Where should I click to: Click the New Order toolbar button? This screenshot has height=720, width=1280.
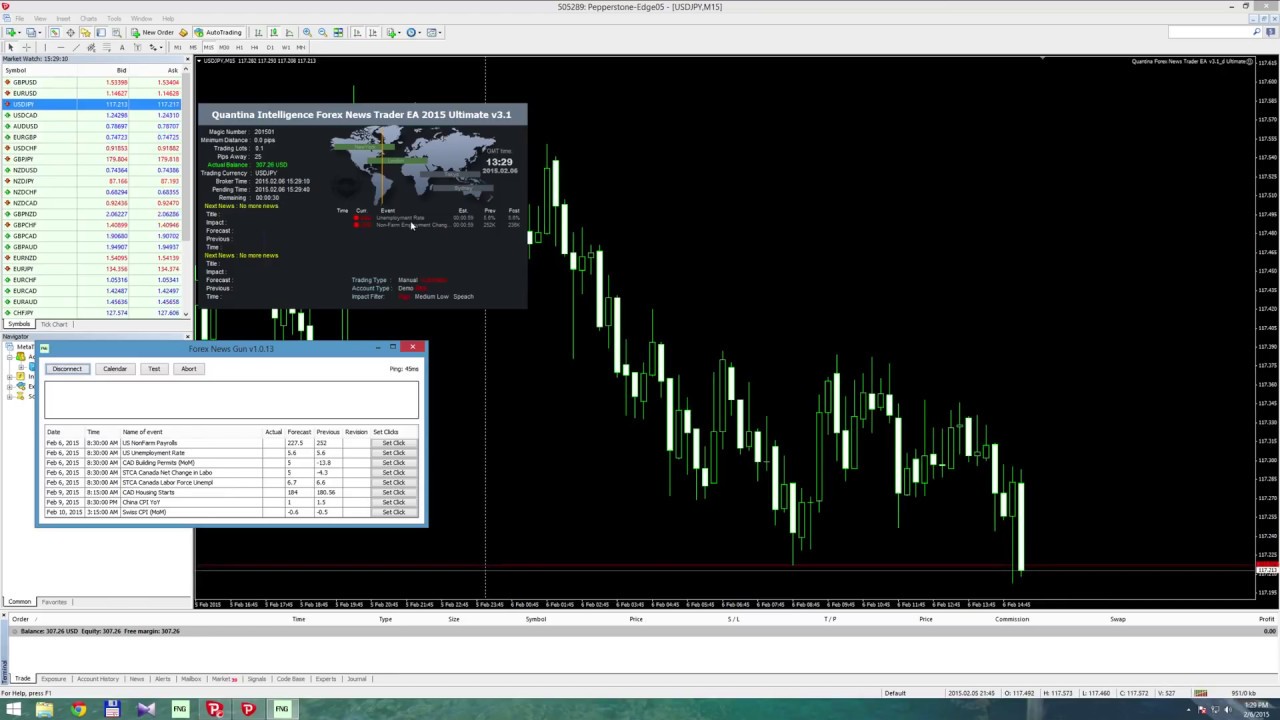[x=153, y=33]
